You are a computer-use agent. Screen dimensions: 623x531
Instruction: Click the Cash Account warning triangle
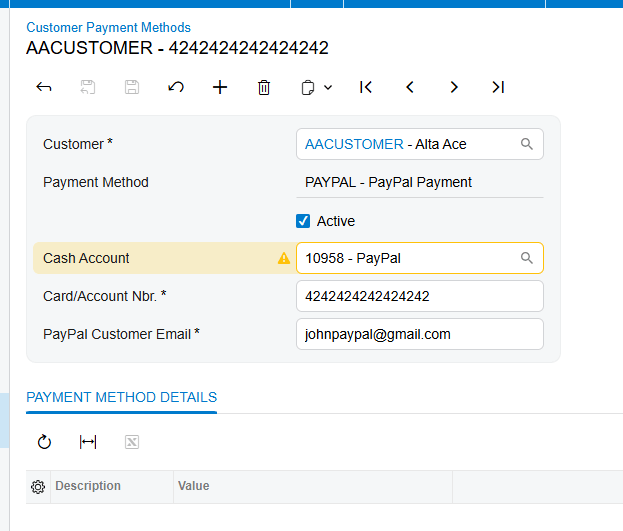pyautogui.click(x=284, y=258)
